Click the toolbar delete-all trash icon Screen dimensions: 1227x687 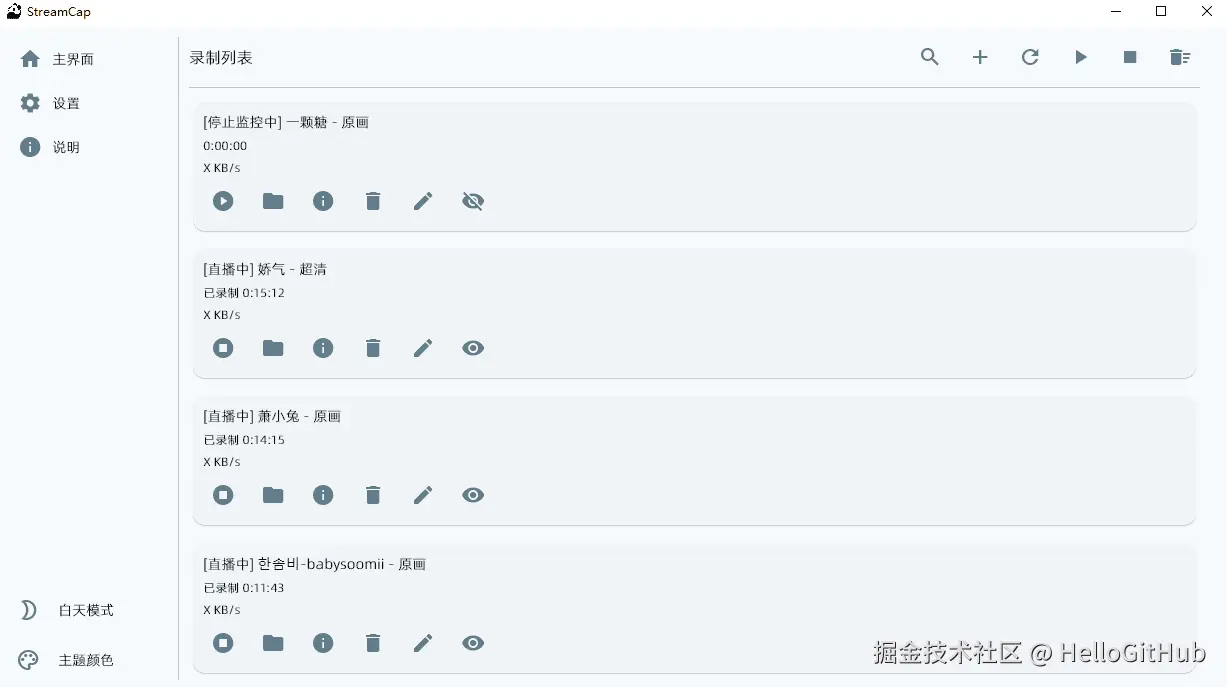[x=1180, y=57]
